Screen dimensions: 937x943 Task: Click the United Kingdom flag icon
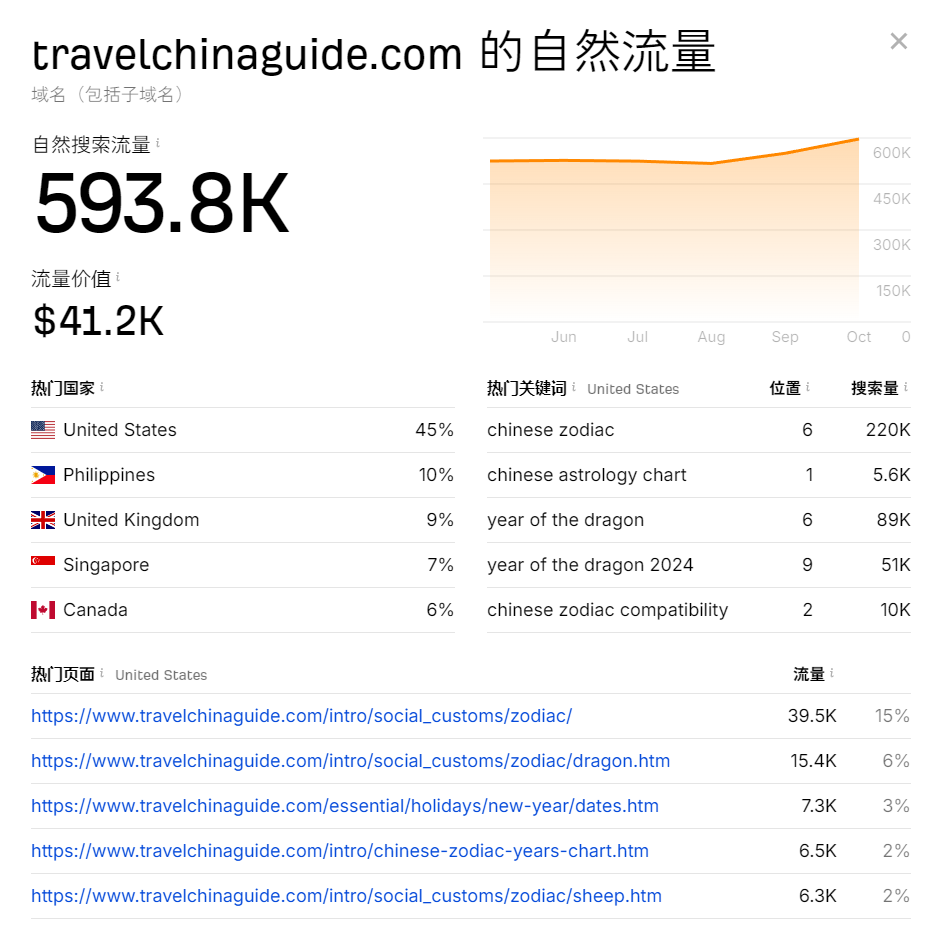pos(43,520)
